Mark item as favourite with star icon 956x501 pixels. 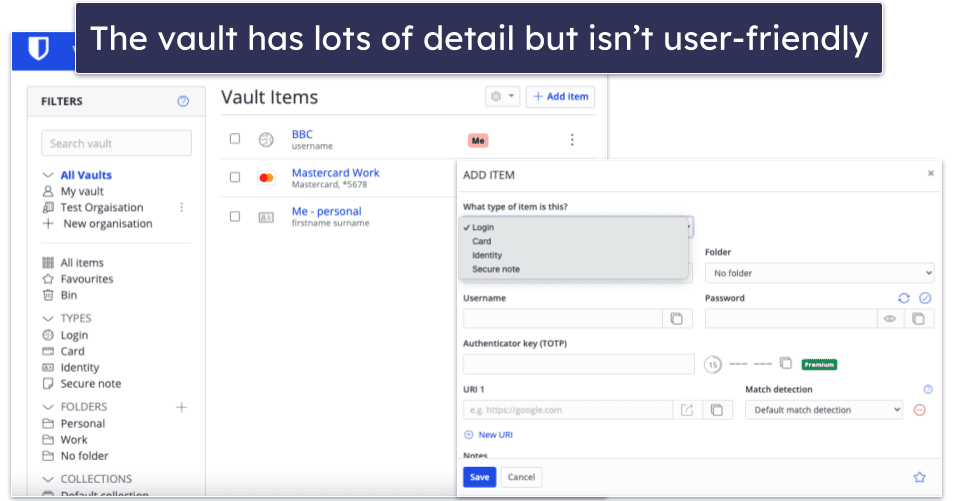pyautogui.click(x=919, y=477)
